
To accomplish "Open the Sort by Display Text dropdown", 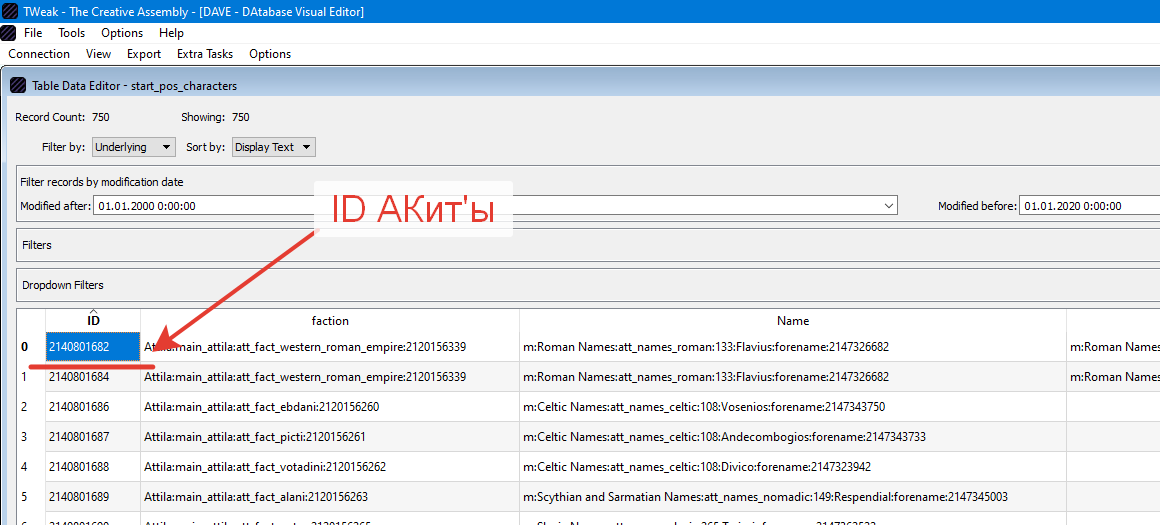I will [274, 147].
